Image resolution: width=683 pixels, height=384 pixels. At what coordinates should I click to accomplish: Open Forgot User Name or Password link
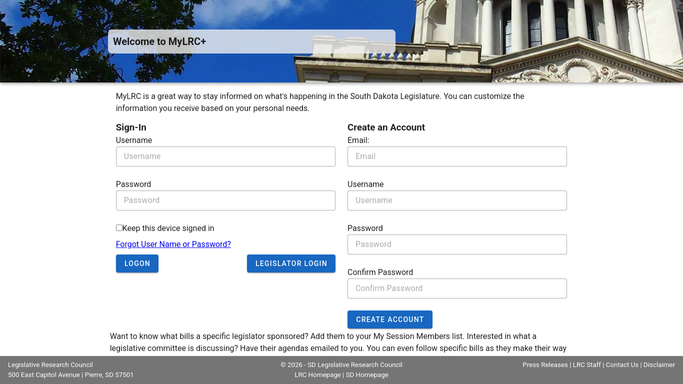pyautogui.click(x=173, y=244)
